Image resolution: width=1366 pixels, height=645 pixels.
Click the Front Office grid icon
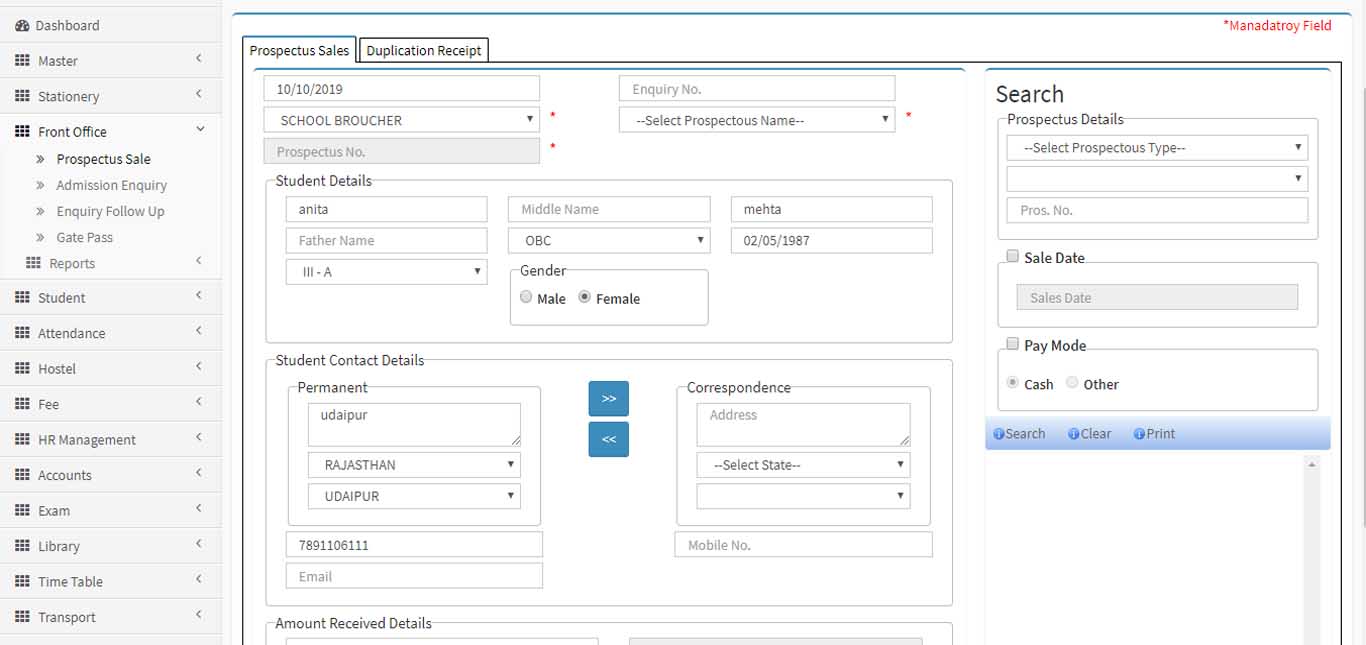pyautogui.click(x=22, y=131)
